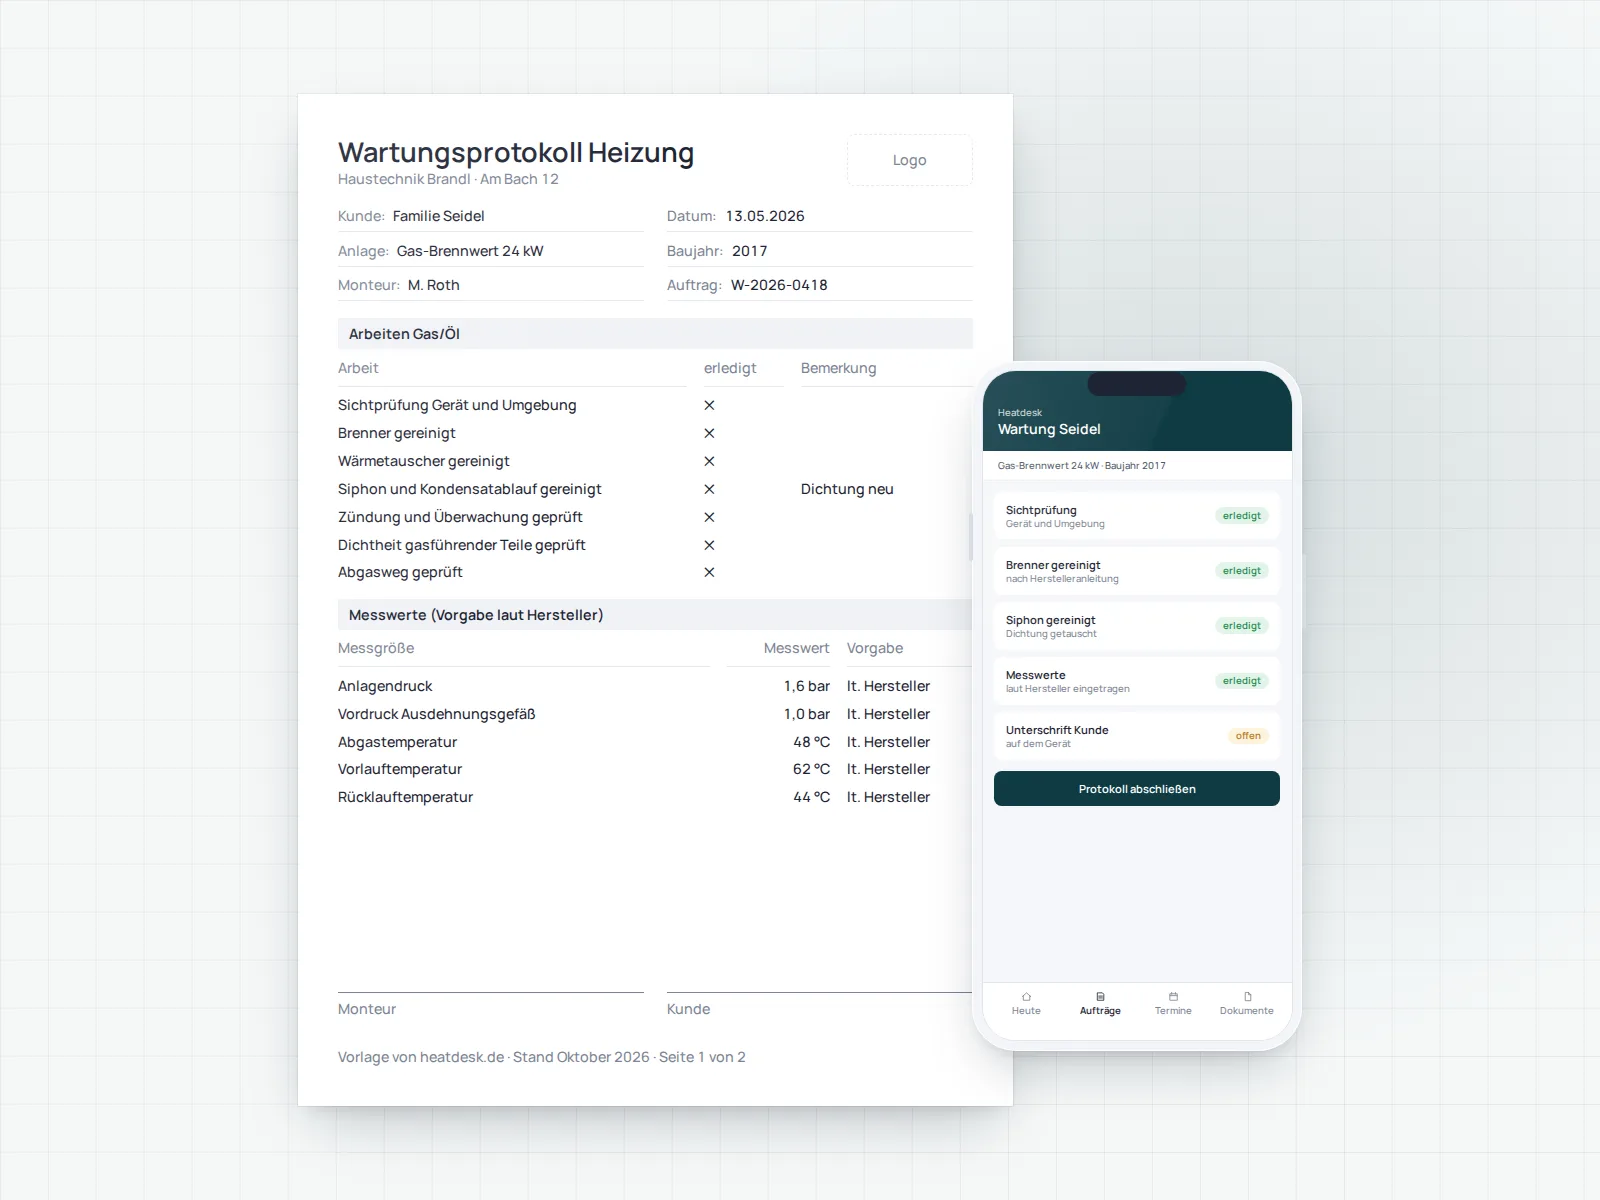This screenshot has height=1200, width=1600.
Task: Toggle Siphon und Kondensatablauf erledigt mark
Action: [x=709, y=489]
